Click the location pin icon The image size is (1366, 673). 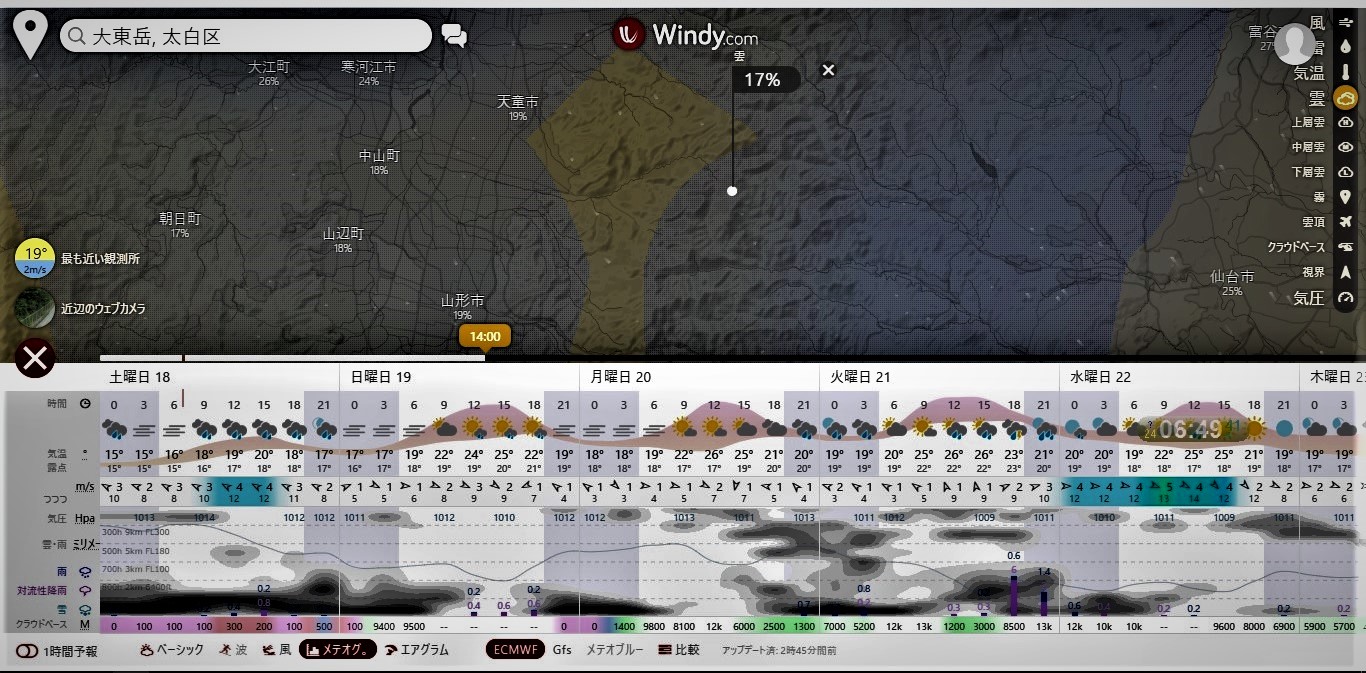click(x=31, y=37)
